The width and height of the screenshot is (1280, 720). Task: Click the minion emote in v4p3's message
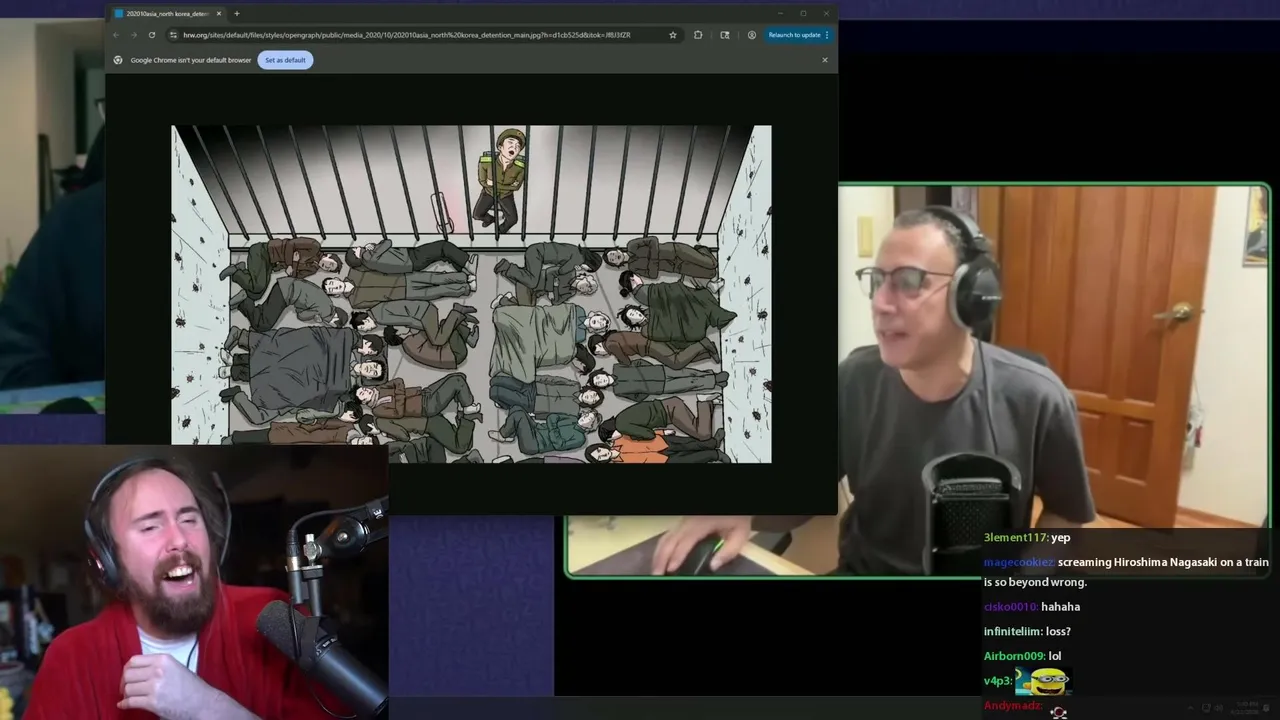click(1043, 682)
